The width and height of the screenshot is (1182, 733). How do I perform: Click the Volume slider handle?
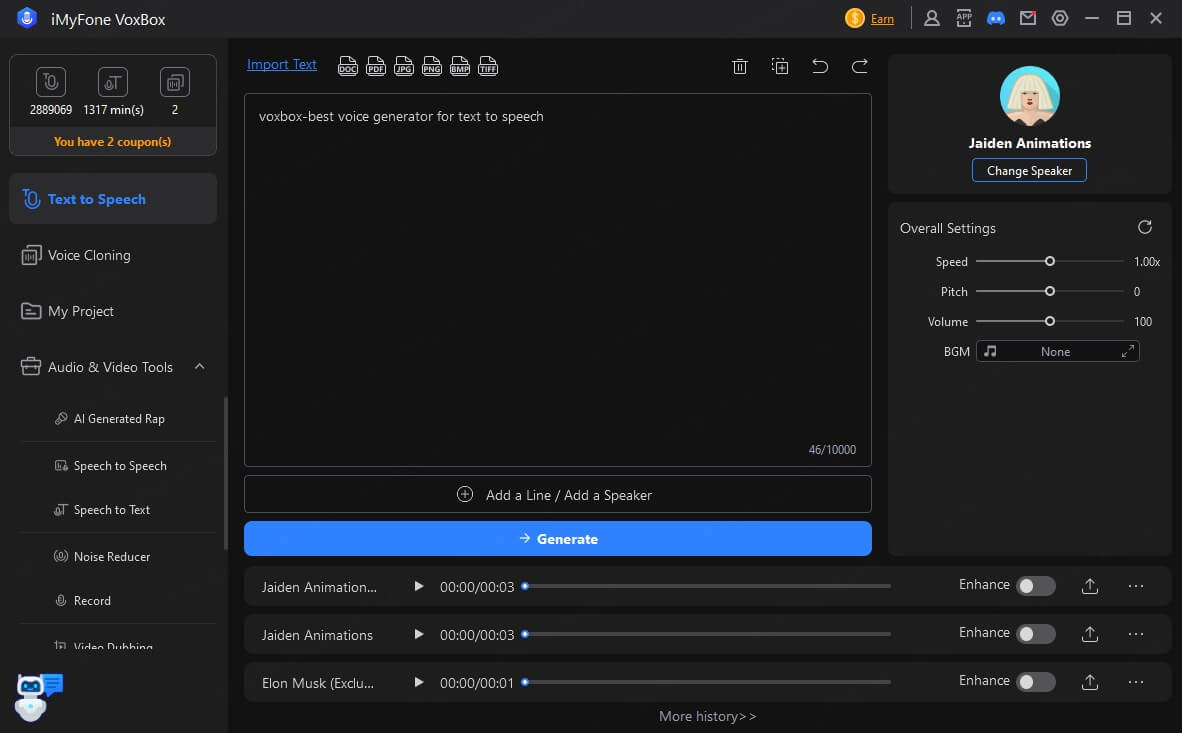tap(1049, 321)
